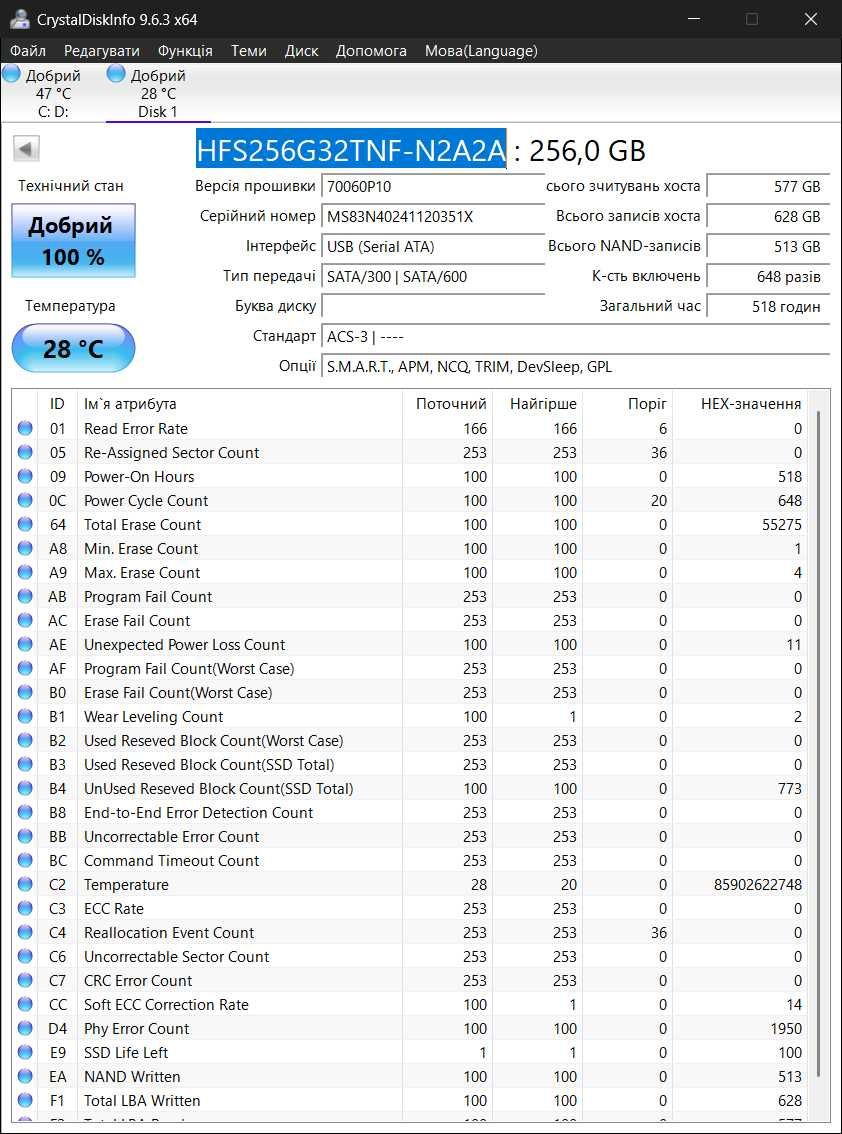Switch to the C: D: disk tab
Screen dimensions: 842x1134
click(52, 93)
